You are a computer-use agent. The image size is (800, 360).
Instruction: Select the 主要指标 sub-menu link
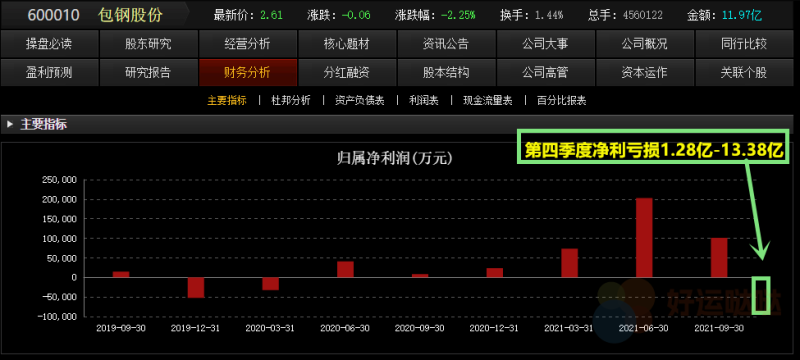[227, 100]
